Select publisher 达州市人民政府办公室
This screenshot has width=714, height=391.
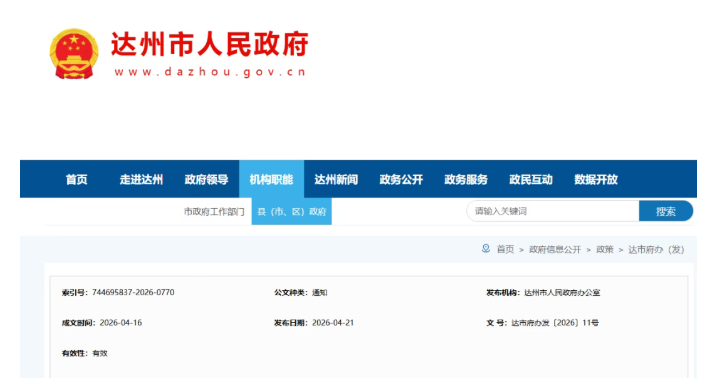pos(562,292)
